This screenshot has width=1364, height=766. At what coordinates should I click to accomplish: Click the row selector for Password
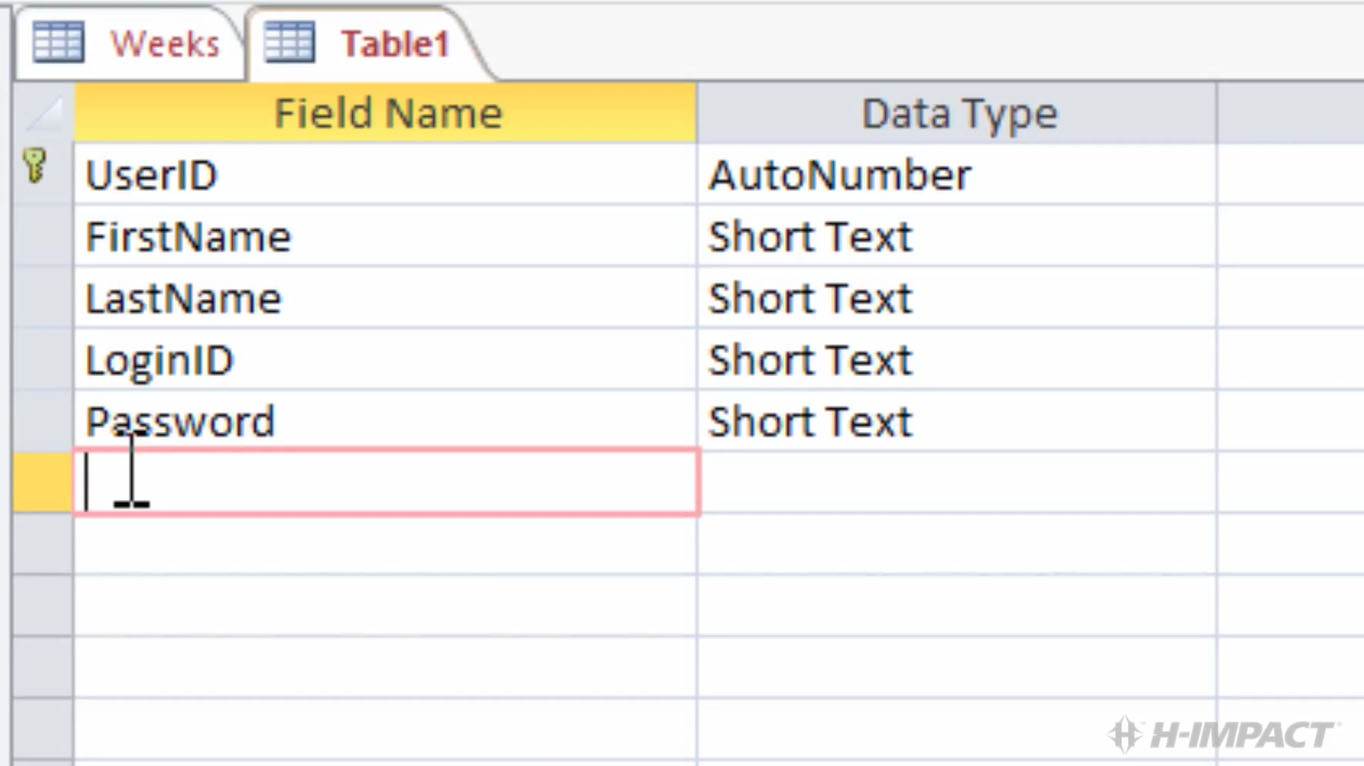[43, 421]
